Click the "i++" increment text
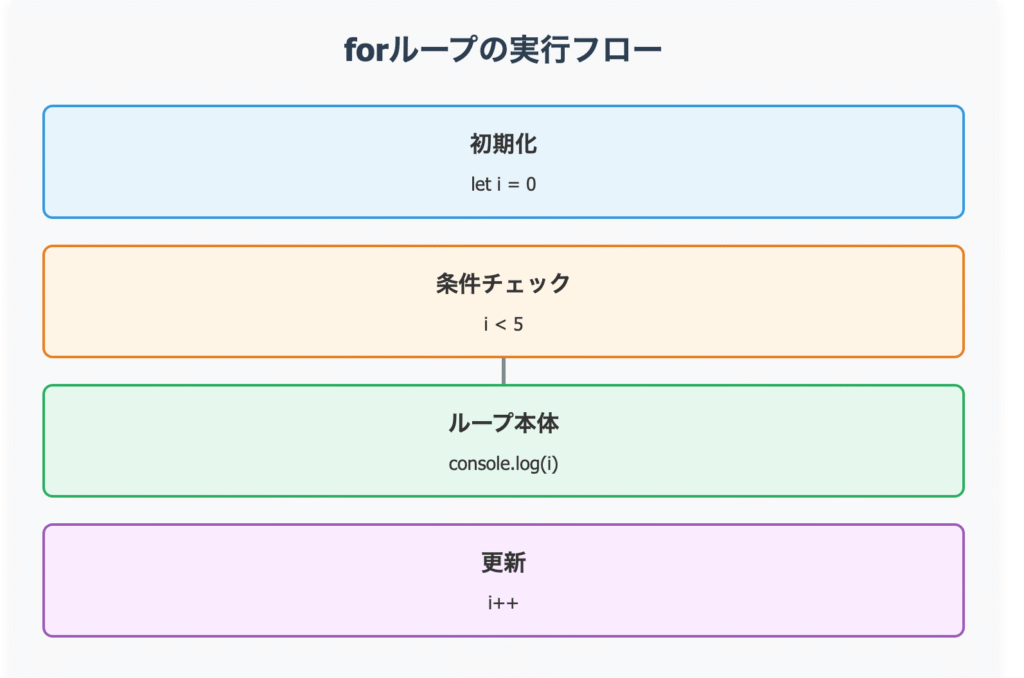 [503, 604]
